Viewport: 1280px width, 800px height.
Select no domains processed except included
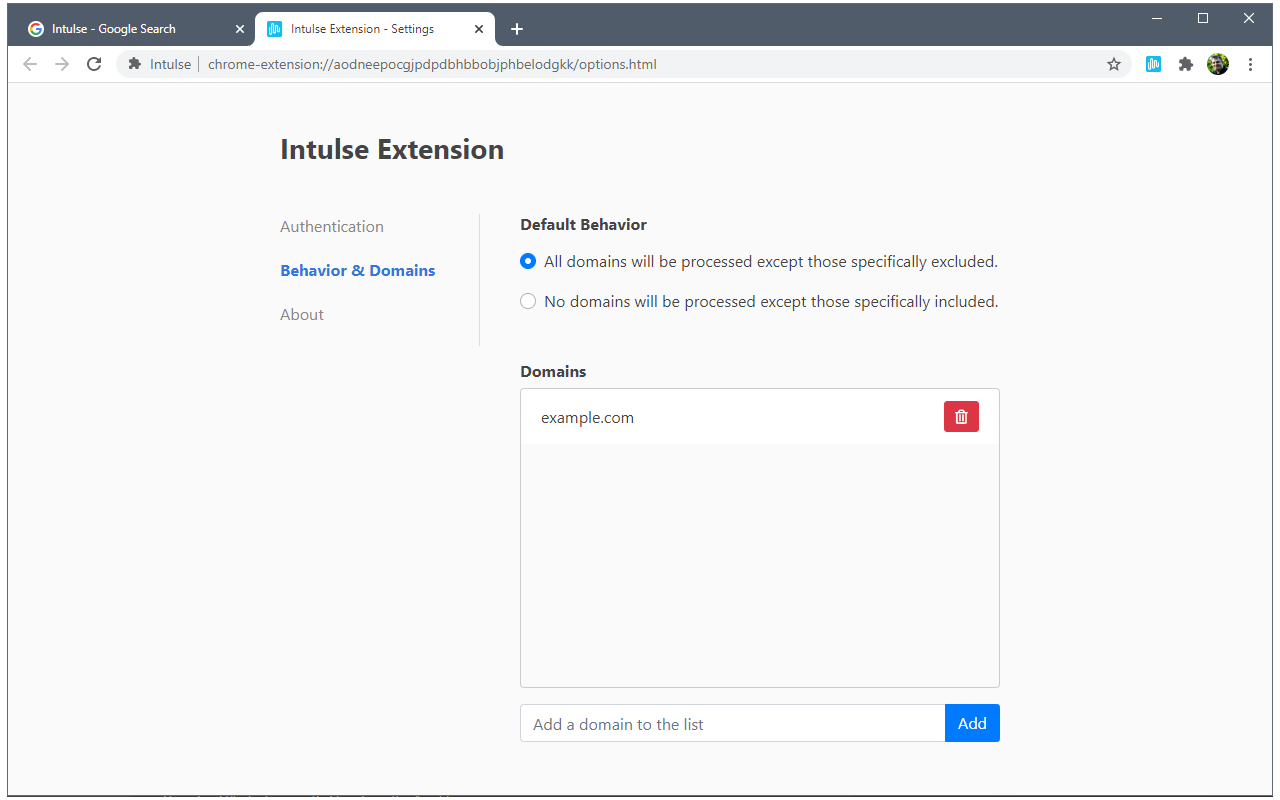click(527, 300)
